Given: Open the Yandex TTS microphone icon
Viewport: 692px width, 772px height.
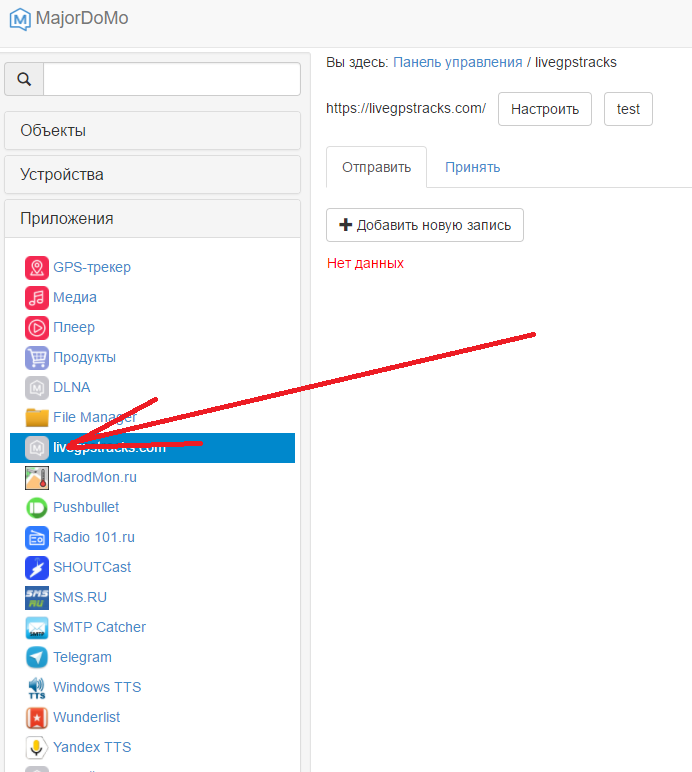Looking at the screenshot, I should point(37,748).
